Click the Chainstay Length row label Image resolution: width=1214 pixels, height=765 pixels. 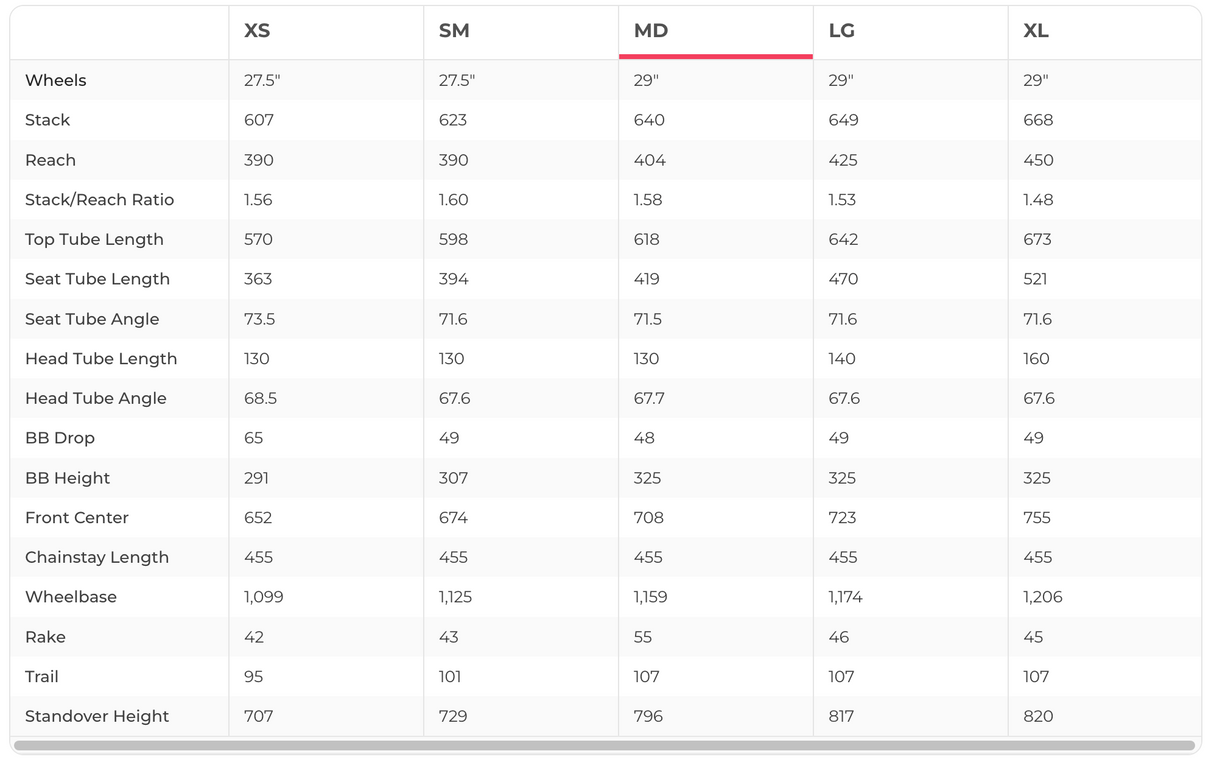click(97, 557)
